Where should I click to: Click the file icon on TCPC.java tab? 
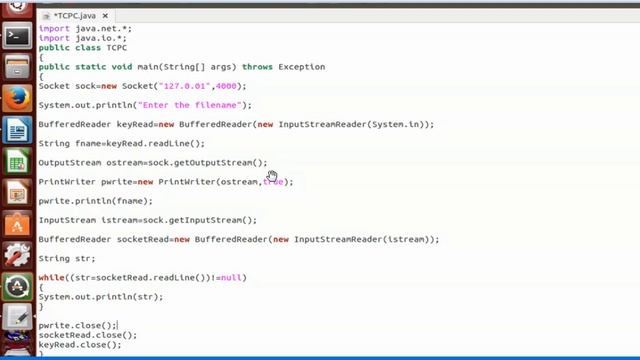tap(46, 16)
